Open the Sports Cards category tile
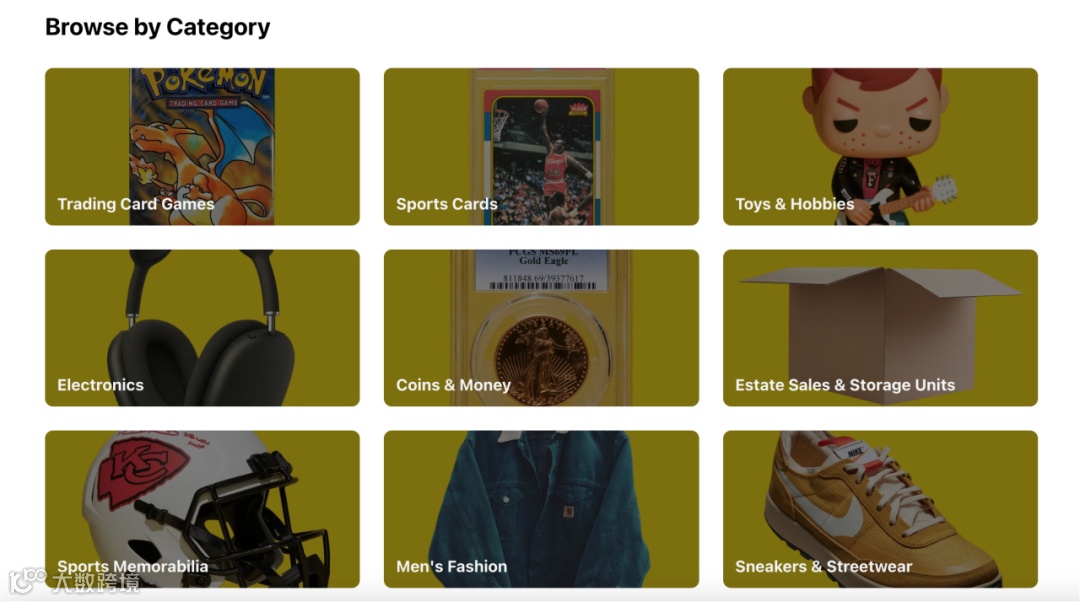Image resolution: width=1080 pixels, height=602 pixels. [541, 146]
